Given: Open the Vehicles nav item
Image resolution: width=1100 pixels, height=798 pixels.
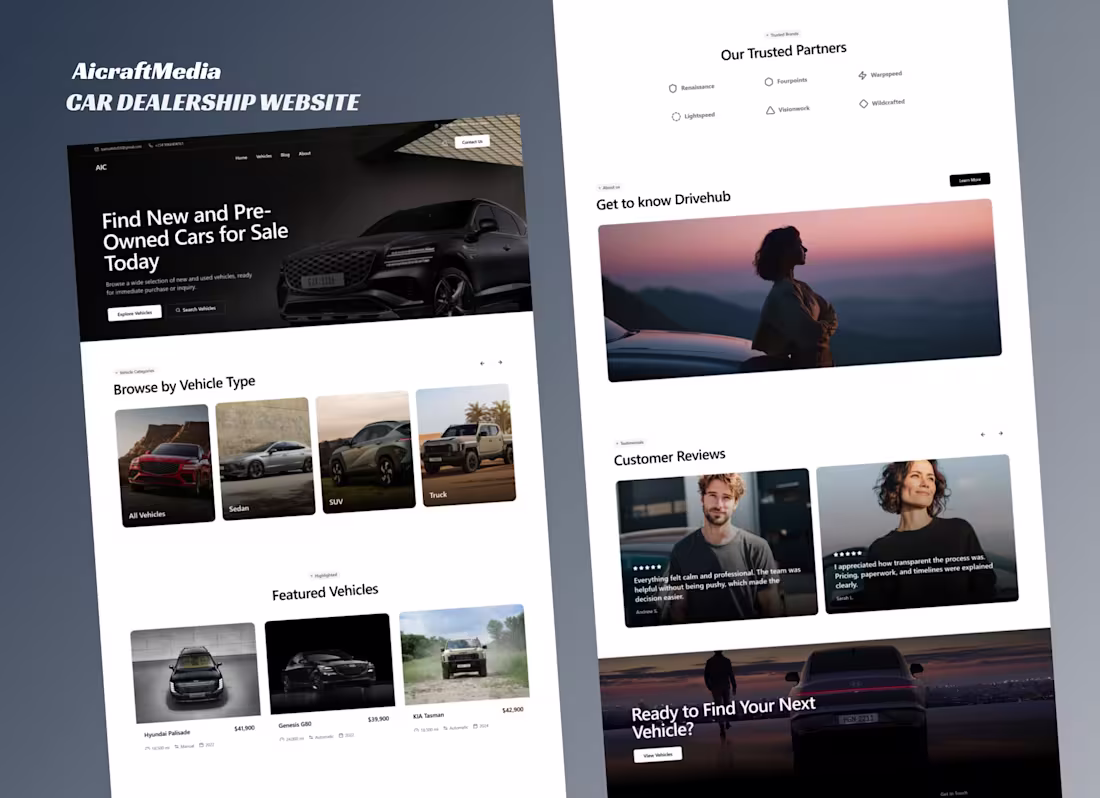Looking at the screenshot, I should point(264,156).
